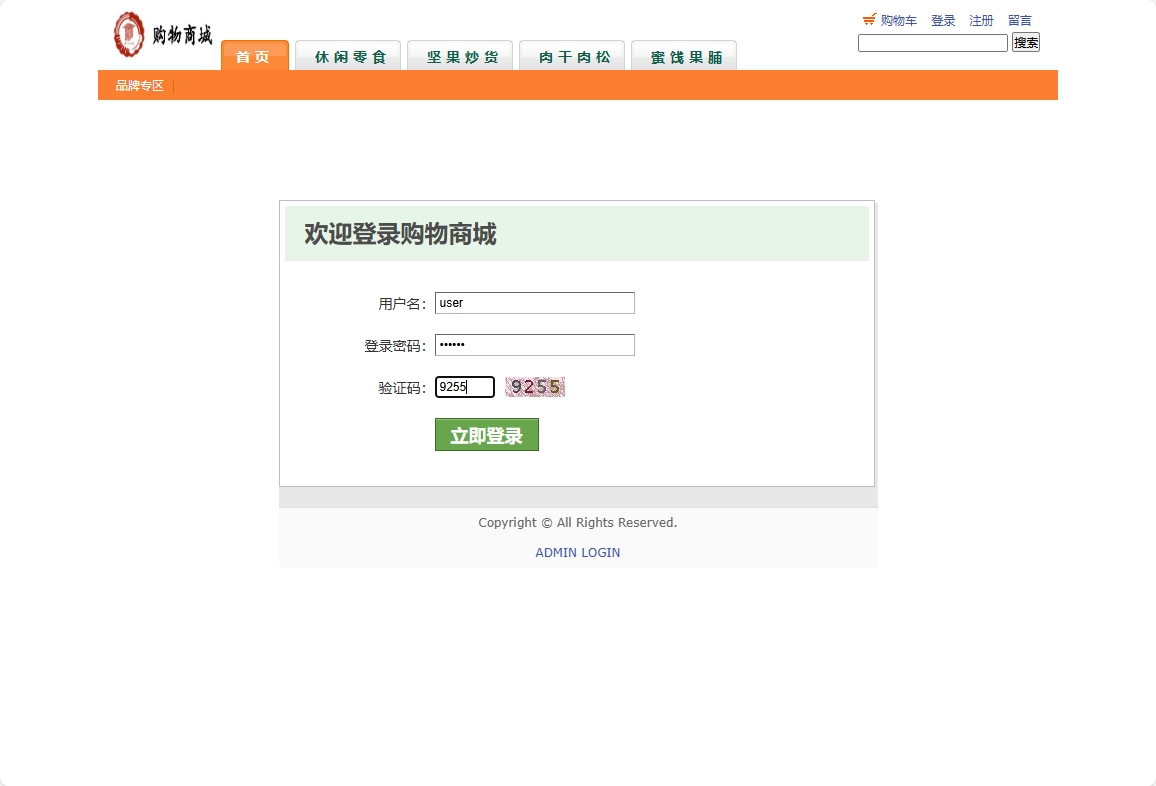This screenshot has height=786, width=1156.
Task: Click the 立即登录 login button
Action: 486,434
